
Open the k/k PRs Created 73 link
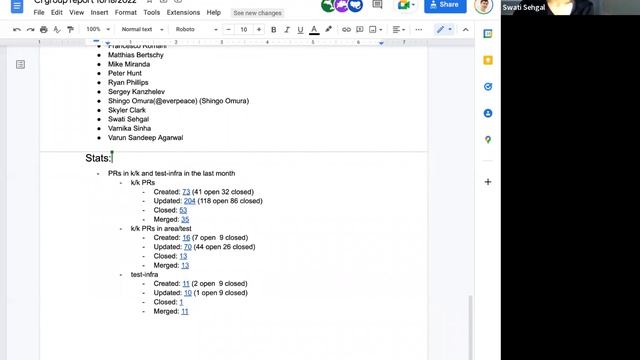186,192
